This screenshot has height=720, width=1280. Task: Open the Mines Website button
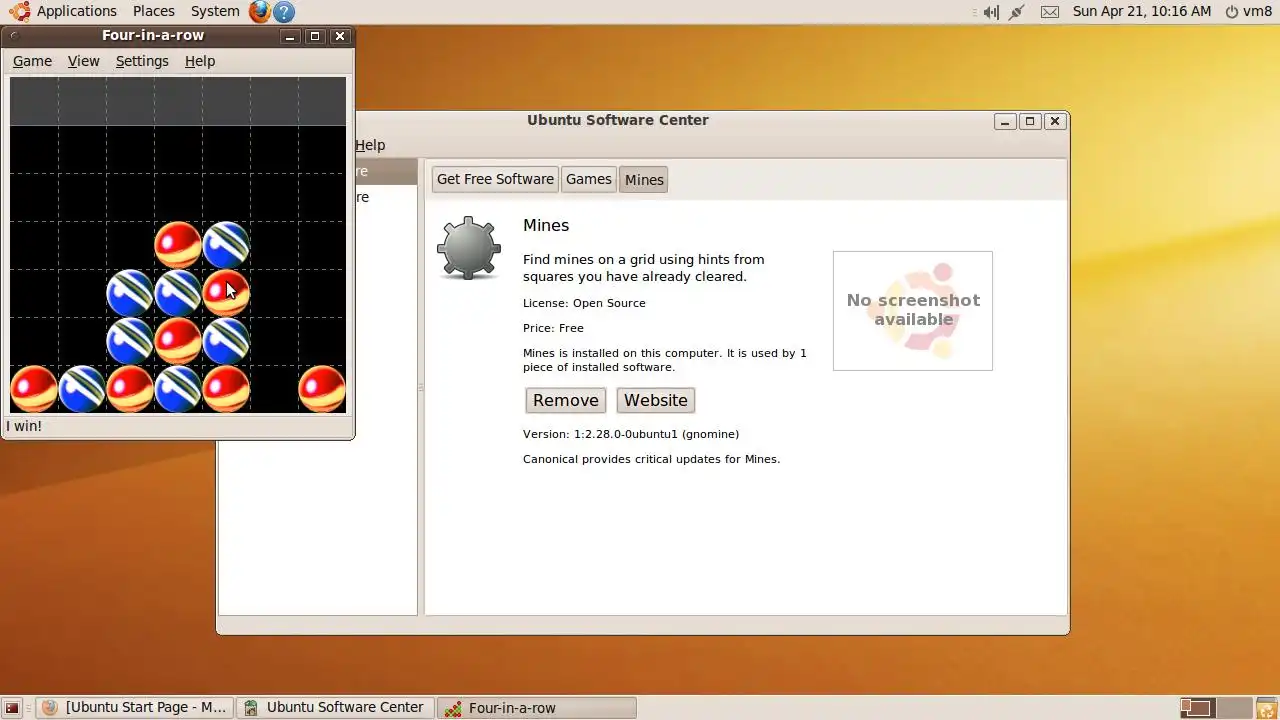(656, 400)
